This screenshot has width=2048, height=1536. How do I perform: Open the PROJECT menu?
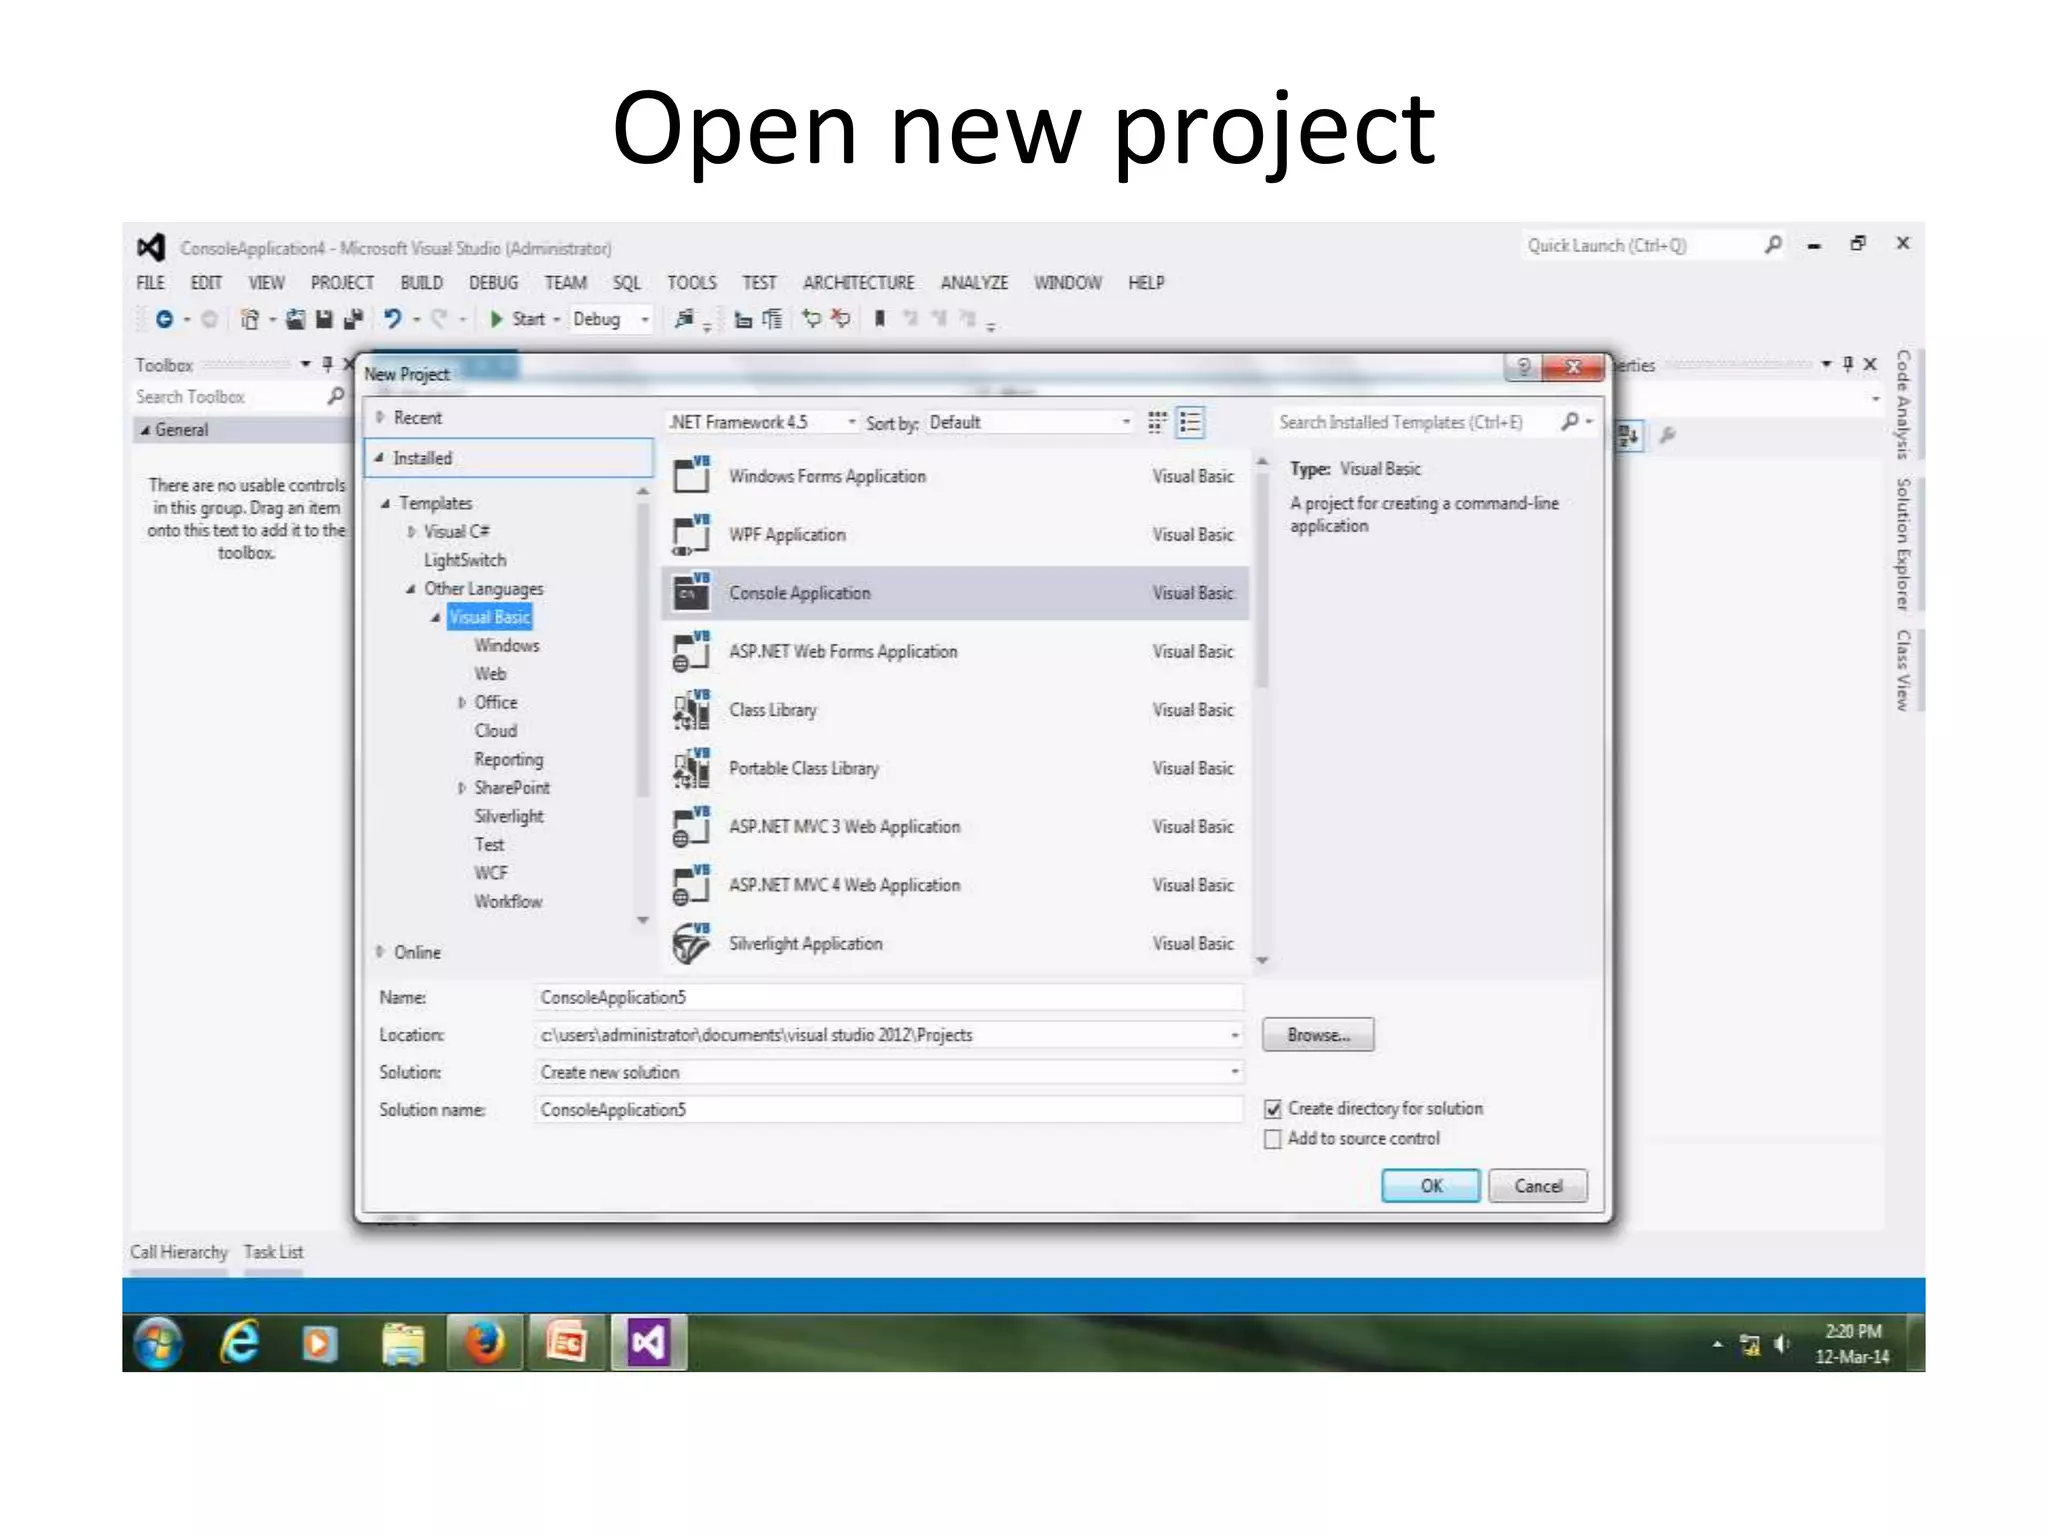coord(342,282)
